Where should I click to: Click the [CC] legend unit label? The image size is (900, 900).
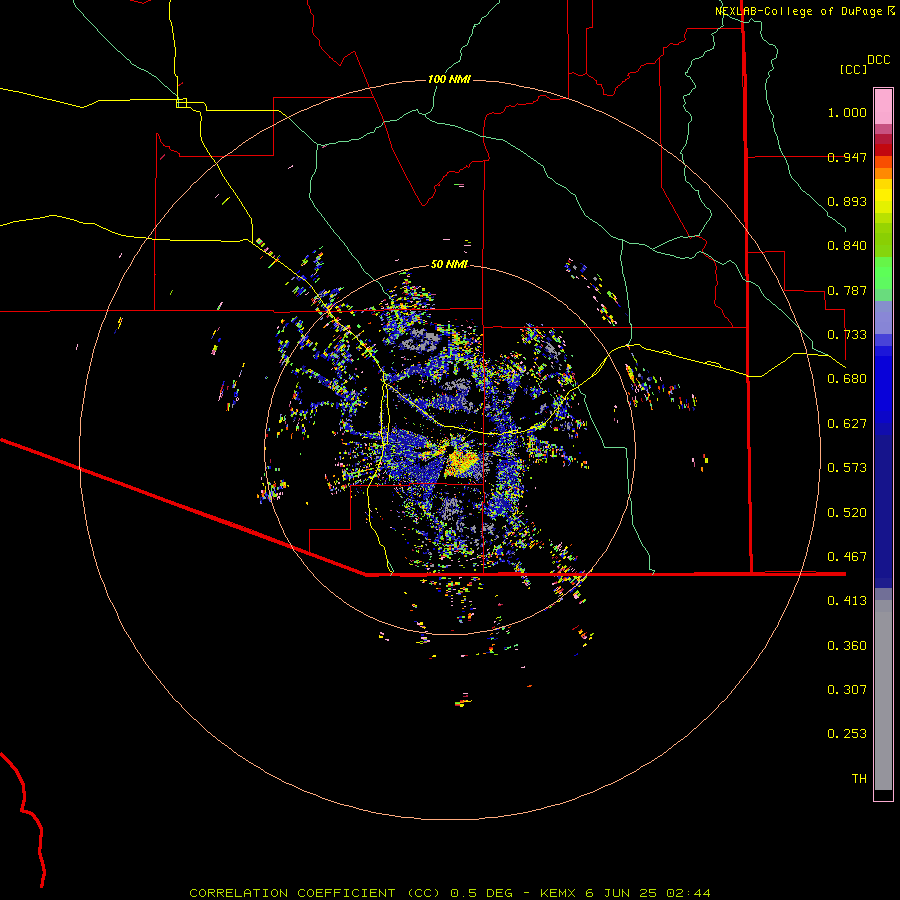854,69
